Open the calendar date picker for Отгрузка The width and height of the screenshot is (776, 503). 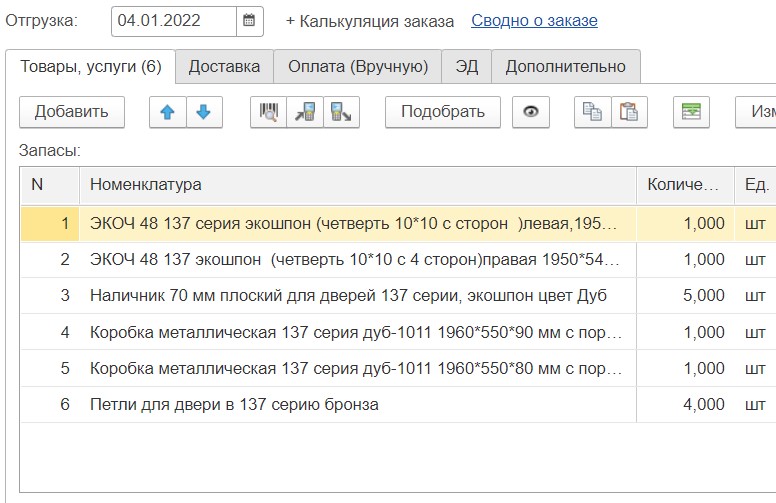click(250, 20)
